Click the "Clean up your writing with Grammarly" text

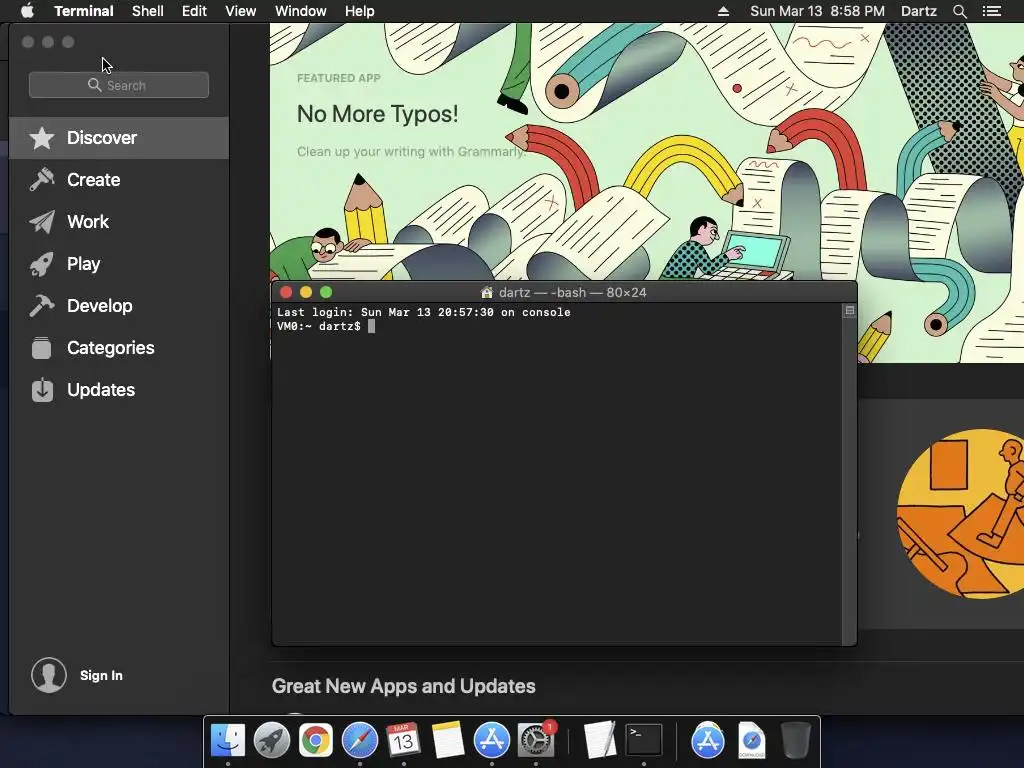[x=411, y=152]
